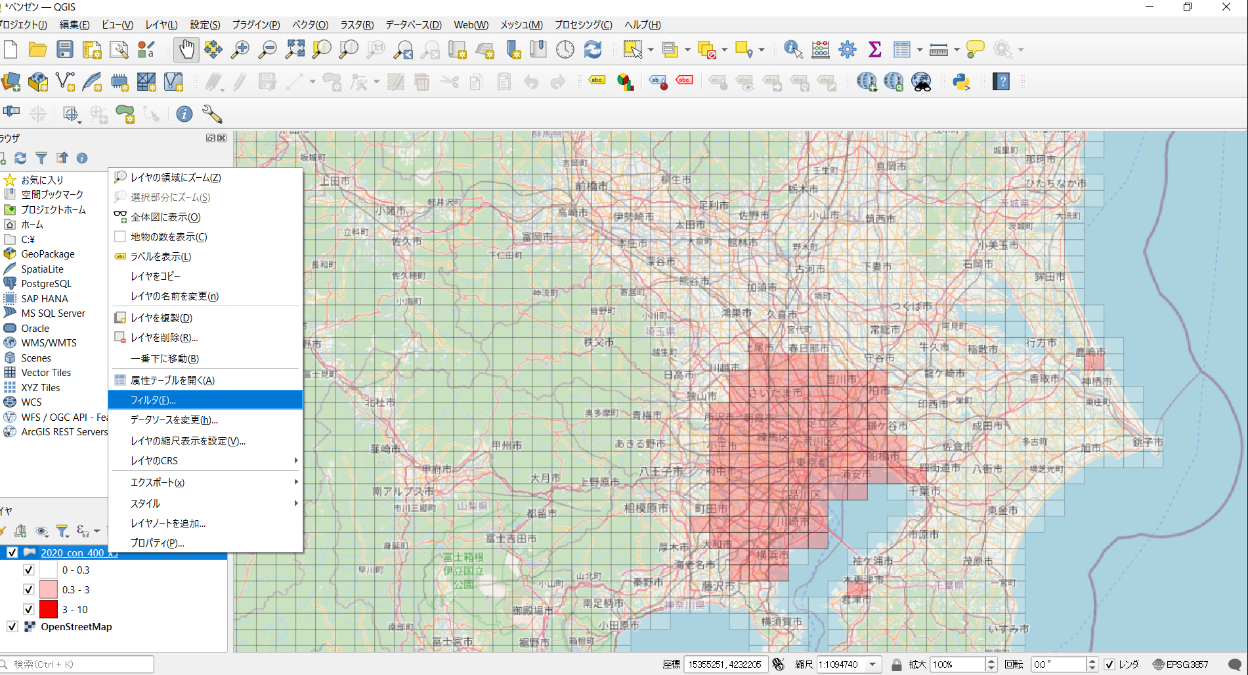Image resolution: width=1248 pixels, height=675 pixels.
Task: Choose レイヤを複製 in context menu
Action: click(205, 317)
